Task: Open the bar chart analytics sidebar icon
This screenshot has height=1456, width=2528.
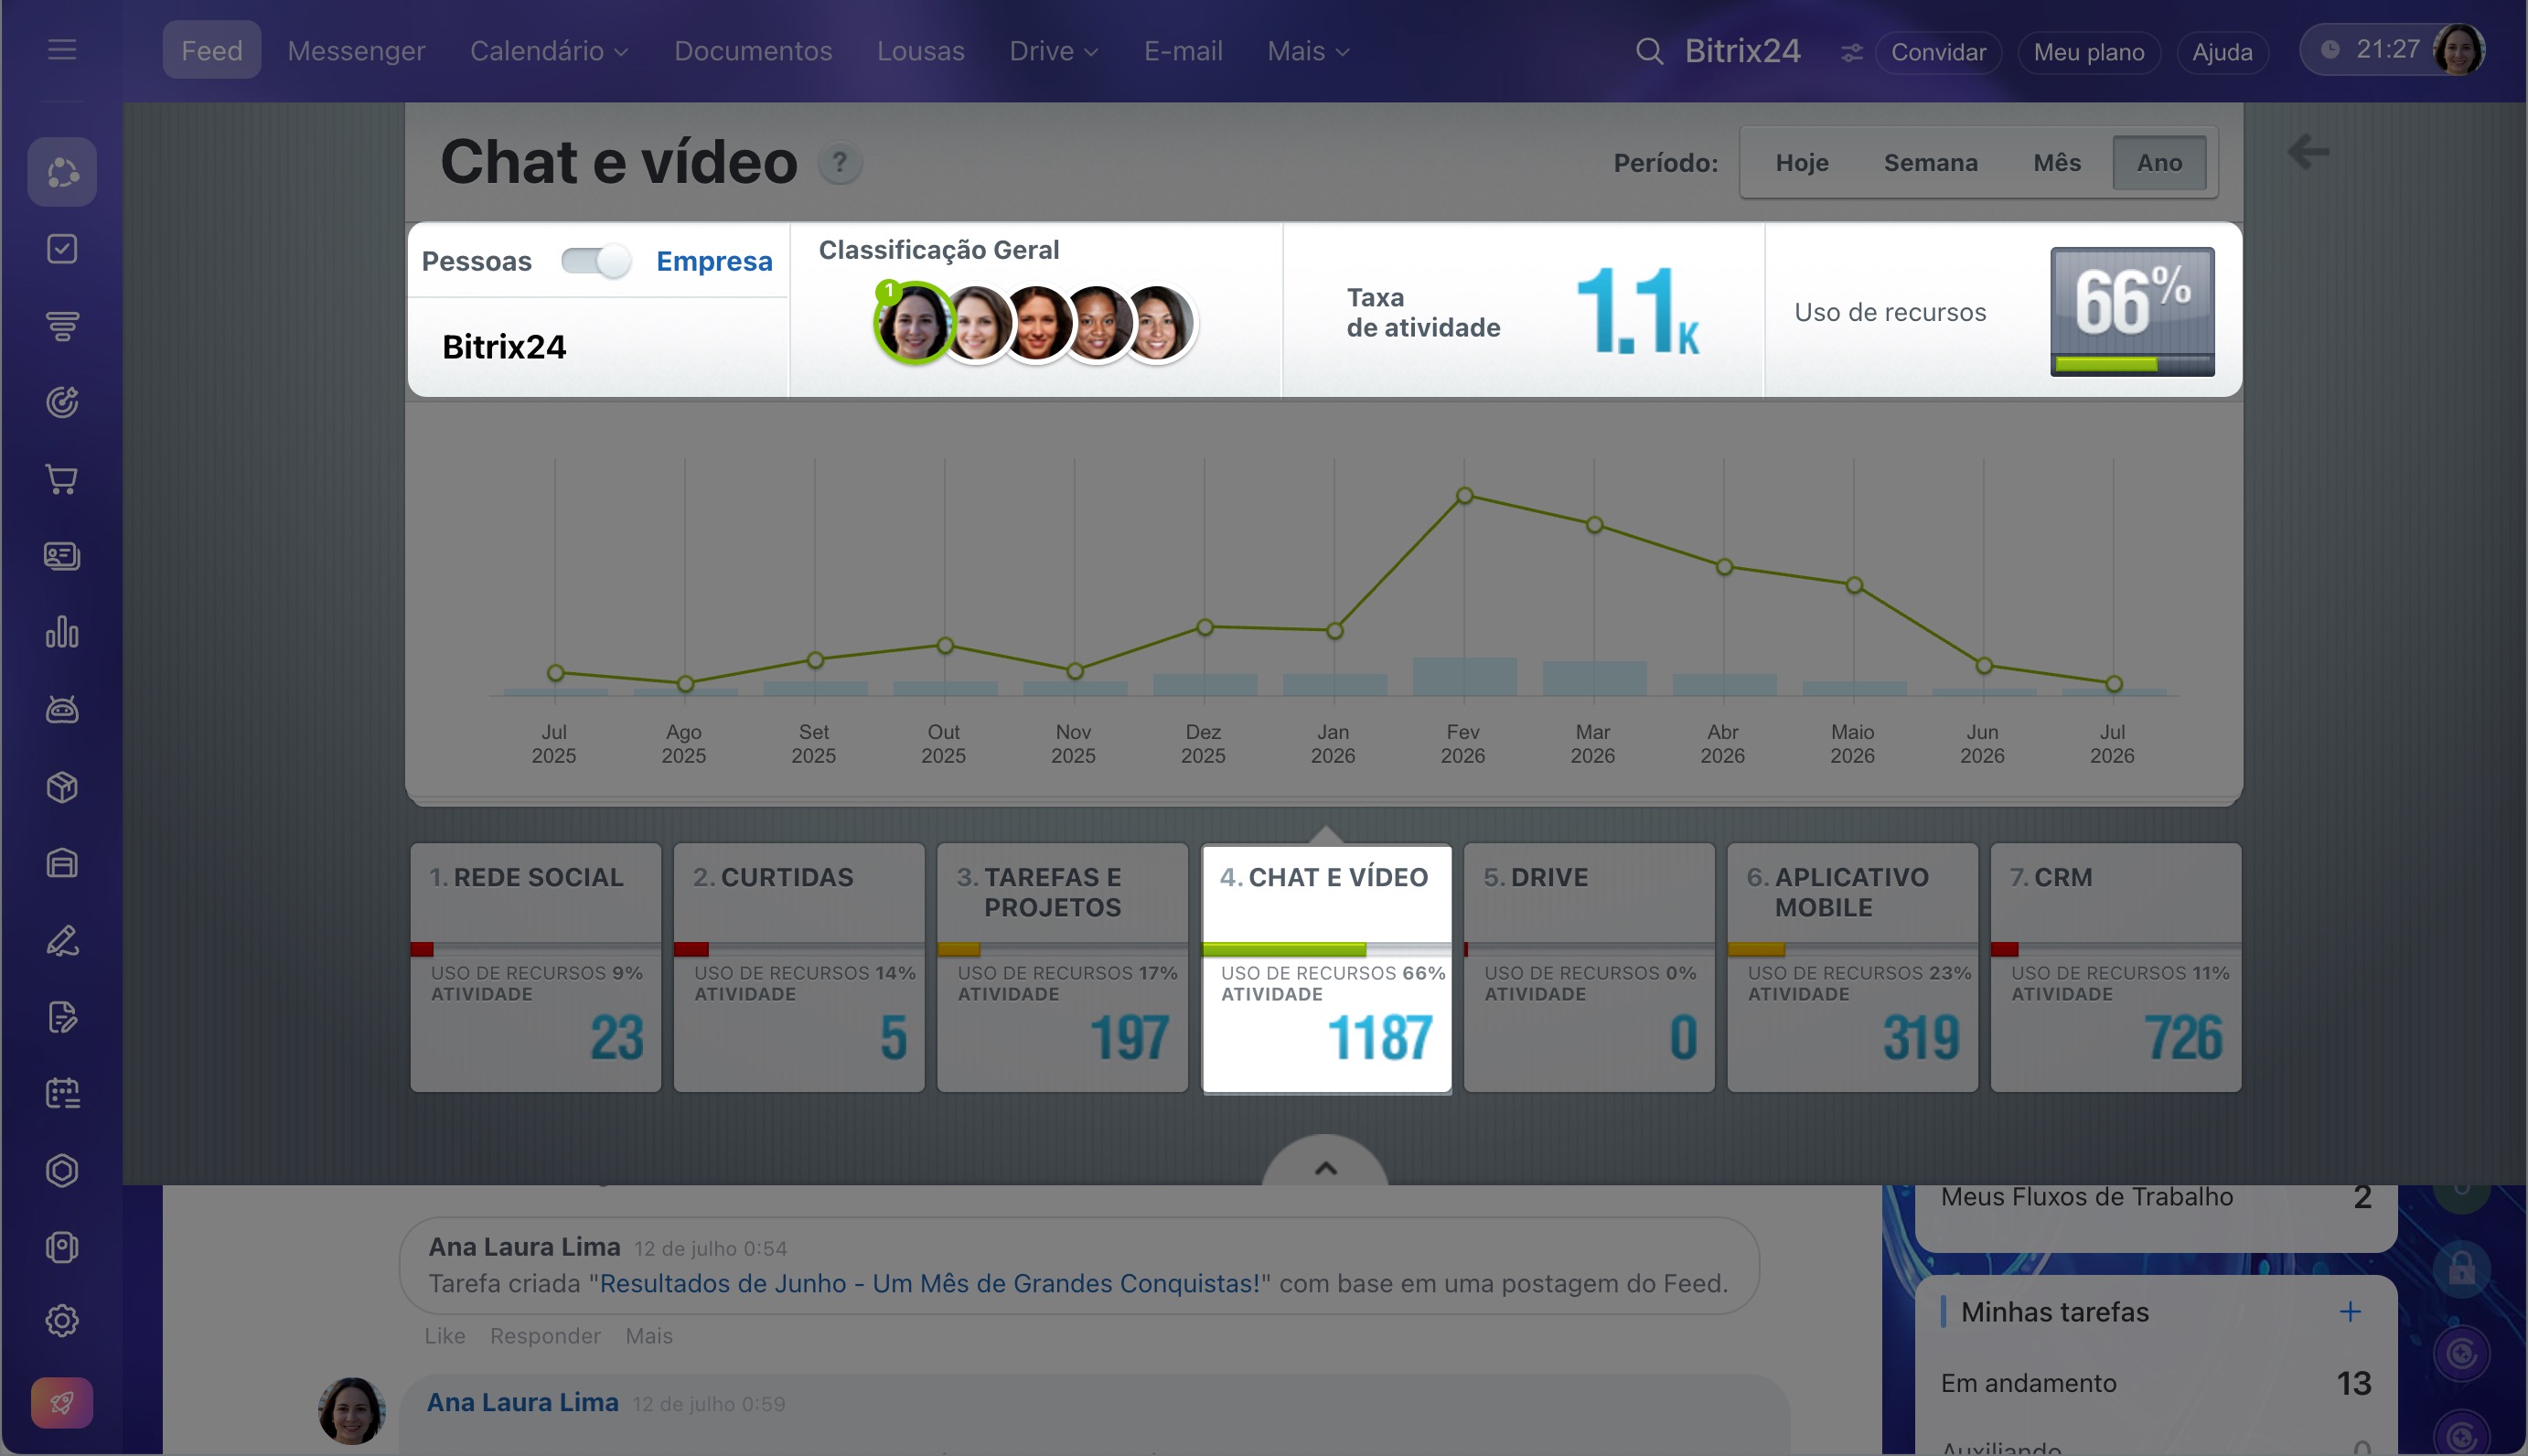Action: (x=62, y=632)
